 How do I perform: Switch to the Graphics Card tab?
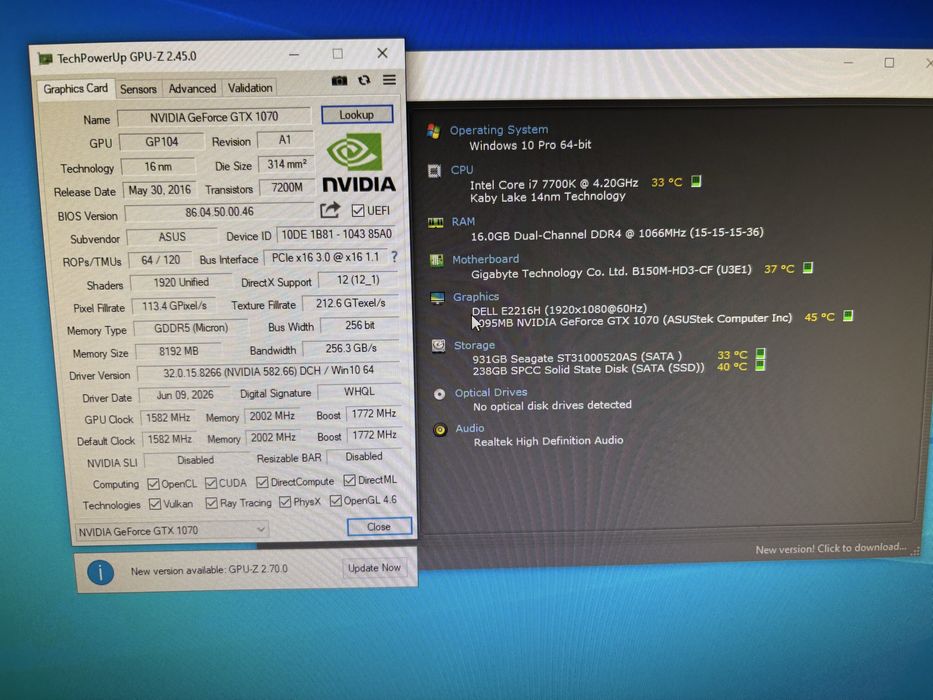(75, 89)
